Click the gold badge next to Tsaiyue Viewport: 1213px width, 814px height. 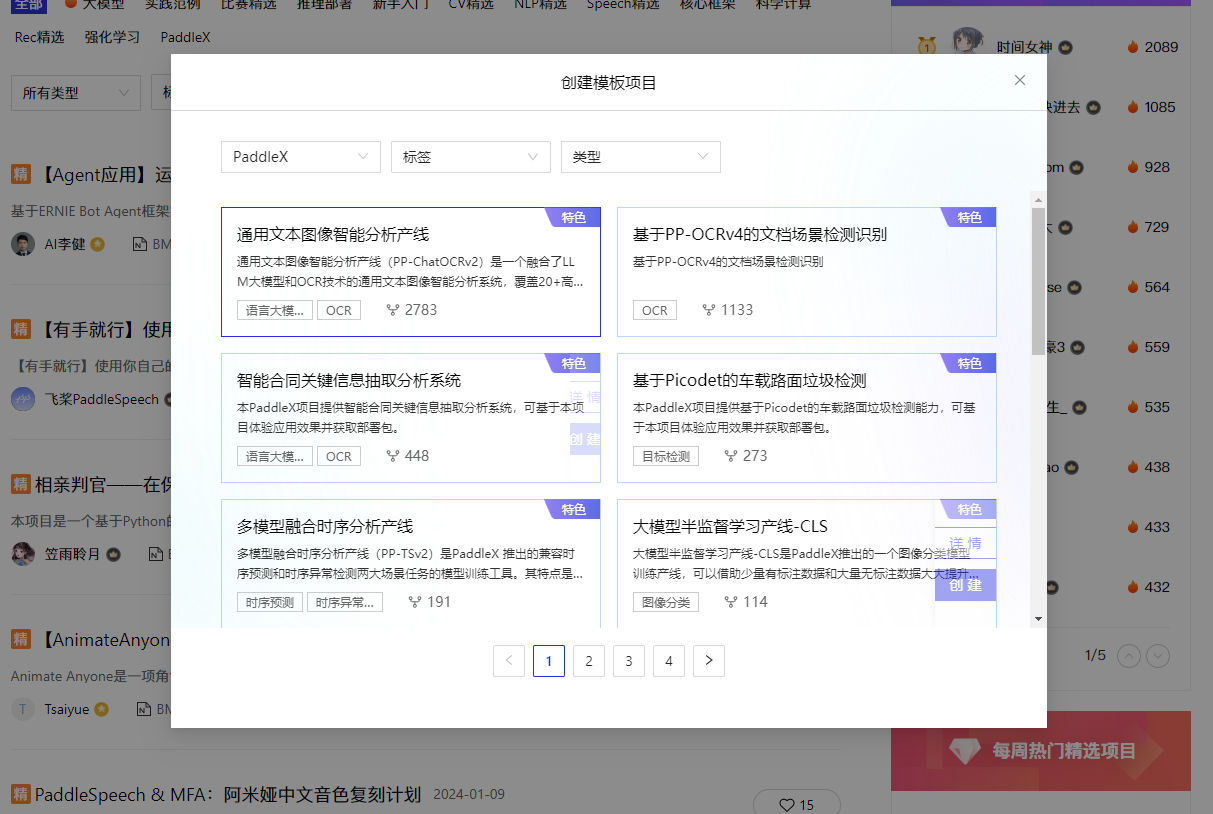[x=101, y=709]
